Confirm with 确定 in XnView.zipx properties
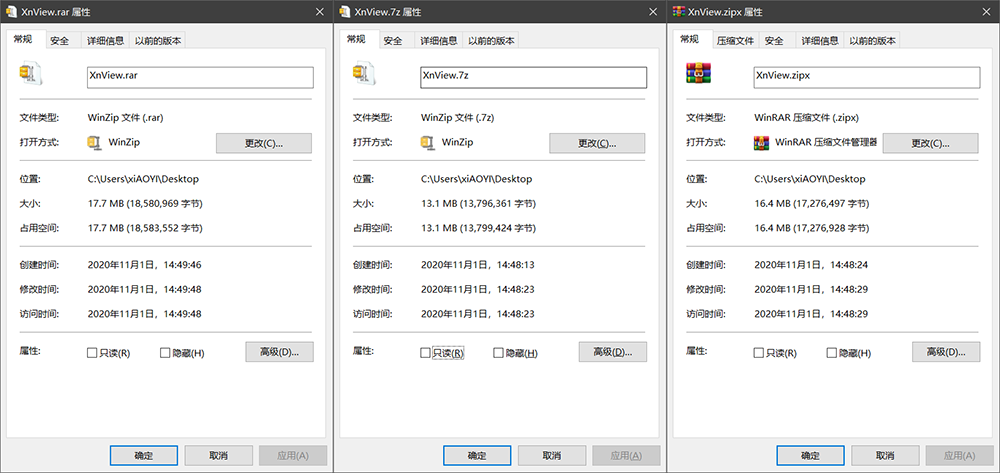This screenshot has height=473, width=1000. pos(810,456)
